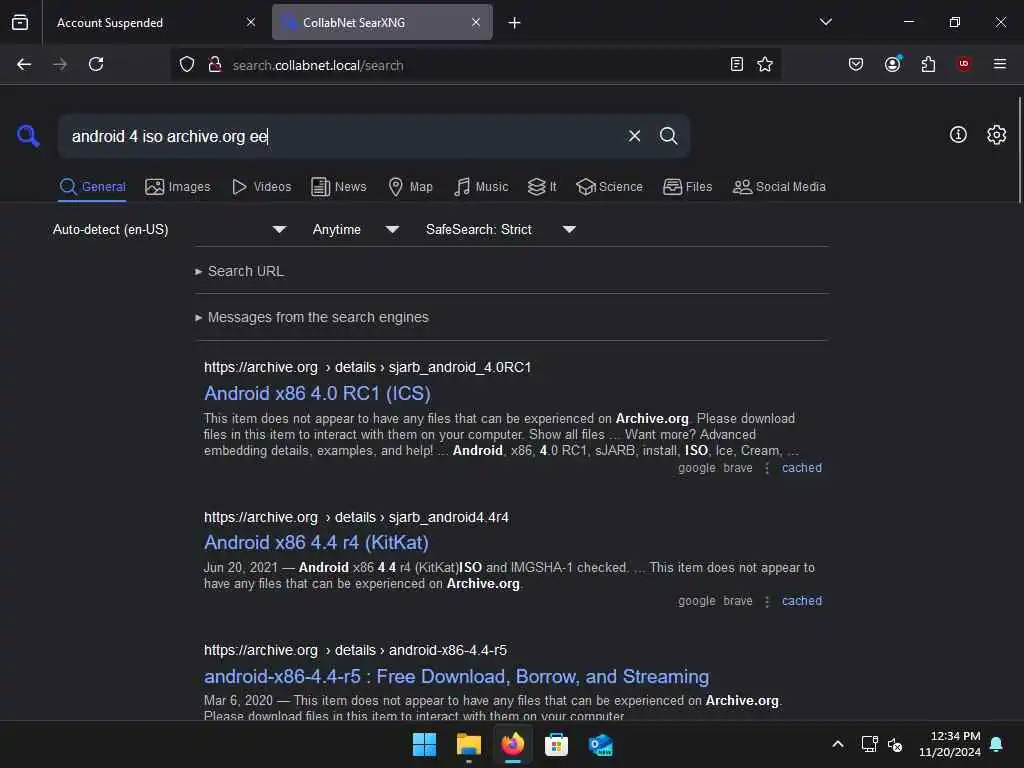Viewport: 1024px width, 768px height.
Task: Open Auto-detect (en-US) language dropdown
Action: [x=169, y=229]
